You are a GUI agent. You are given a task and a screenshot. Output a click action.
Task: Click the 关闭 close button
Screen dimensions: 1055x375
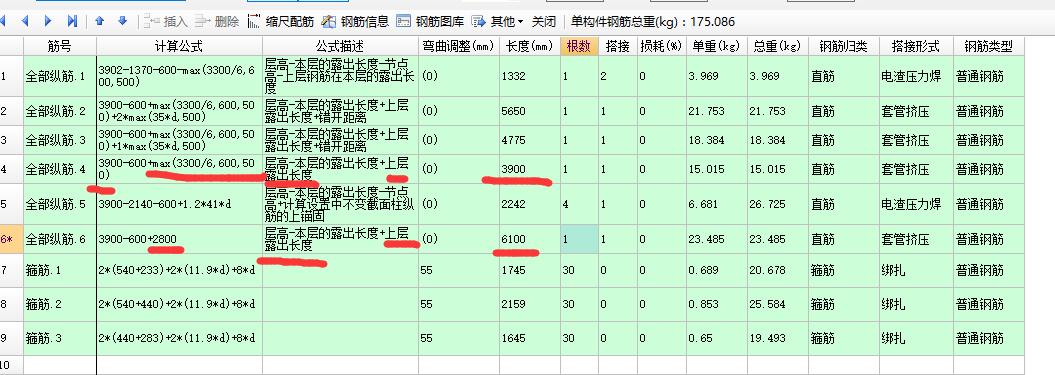click(544, 22)
